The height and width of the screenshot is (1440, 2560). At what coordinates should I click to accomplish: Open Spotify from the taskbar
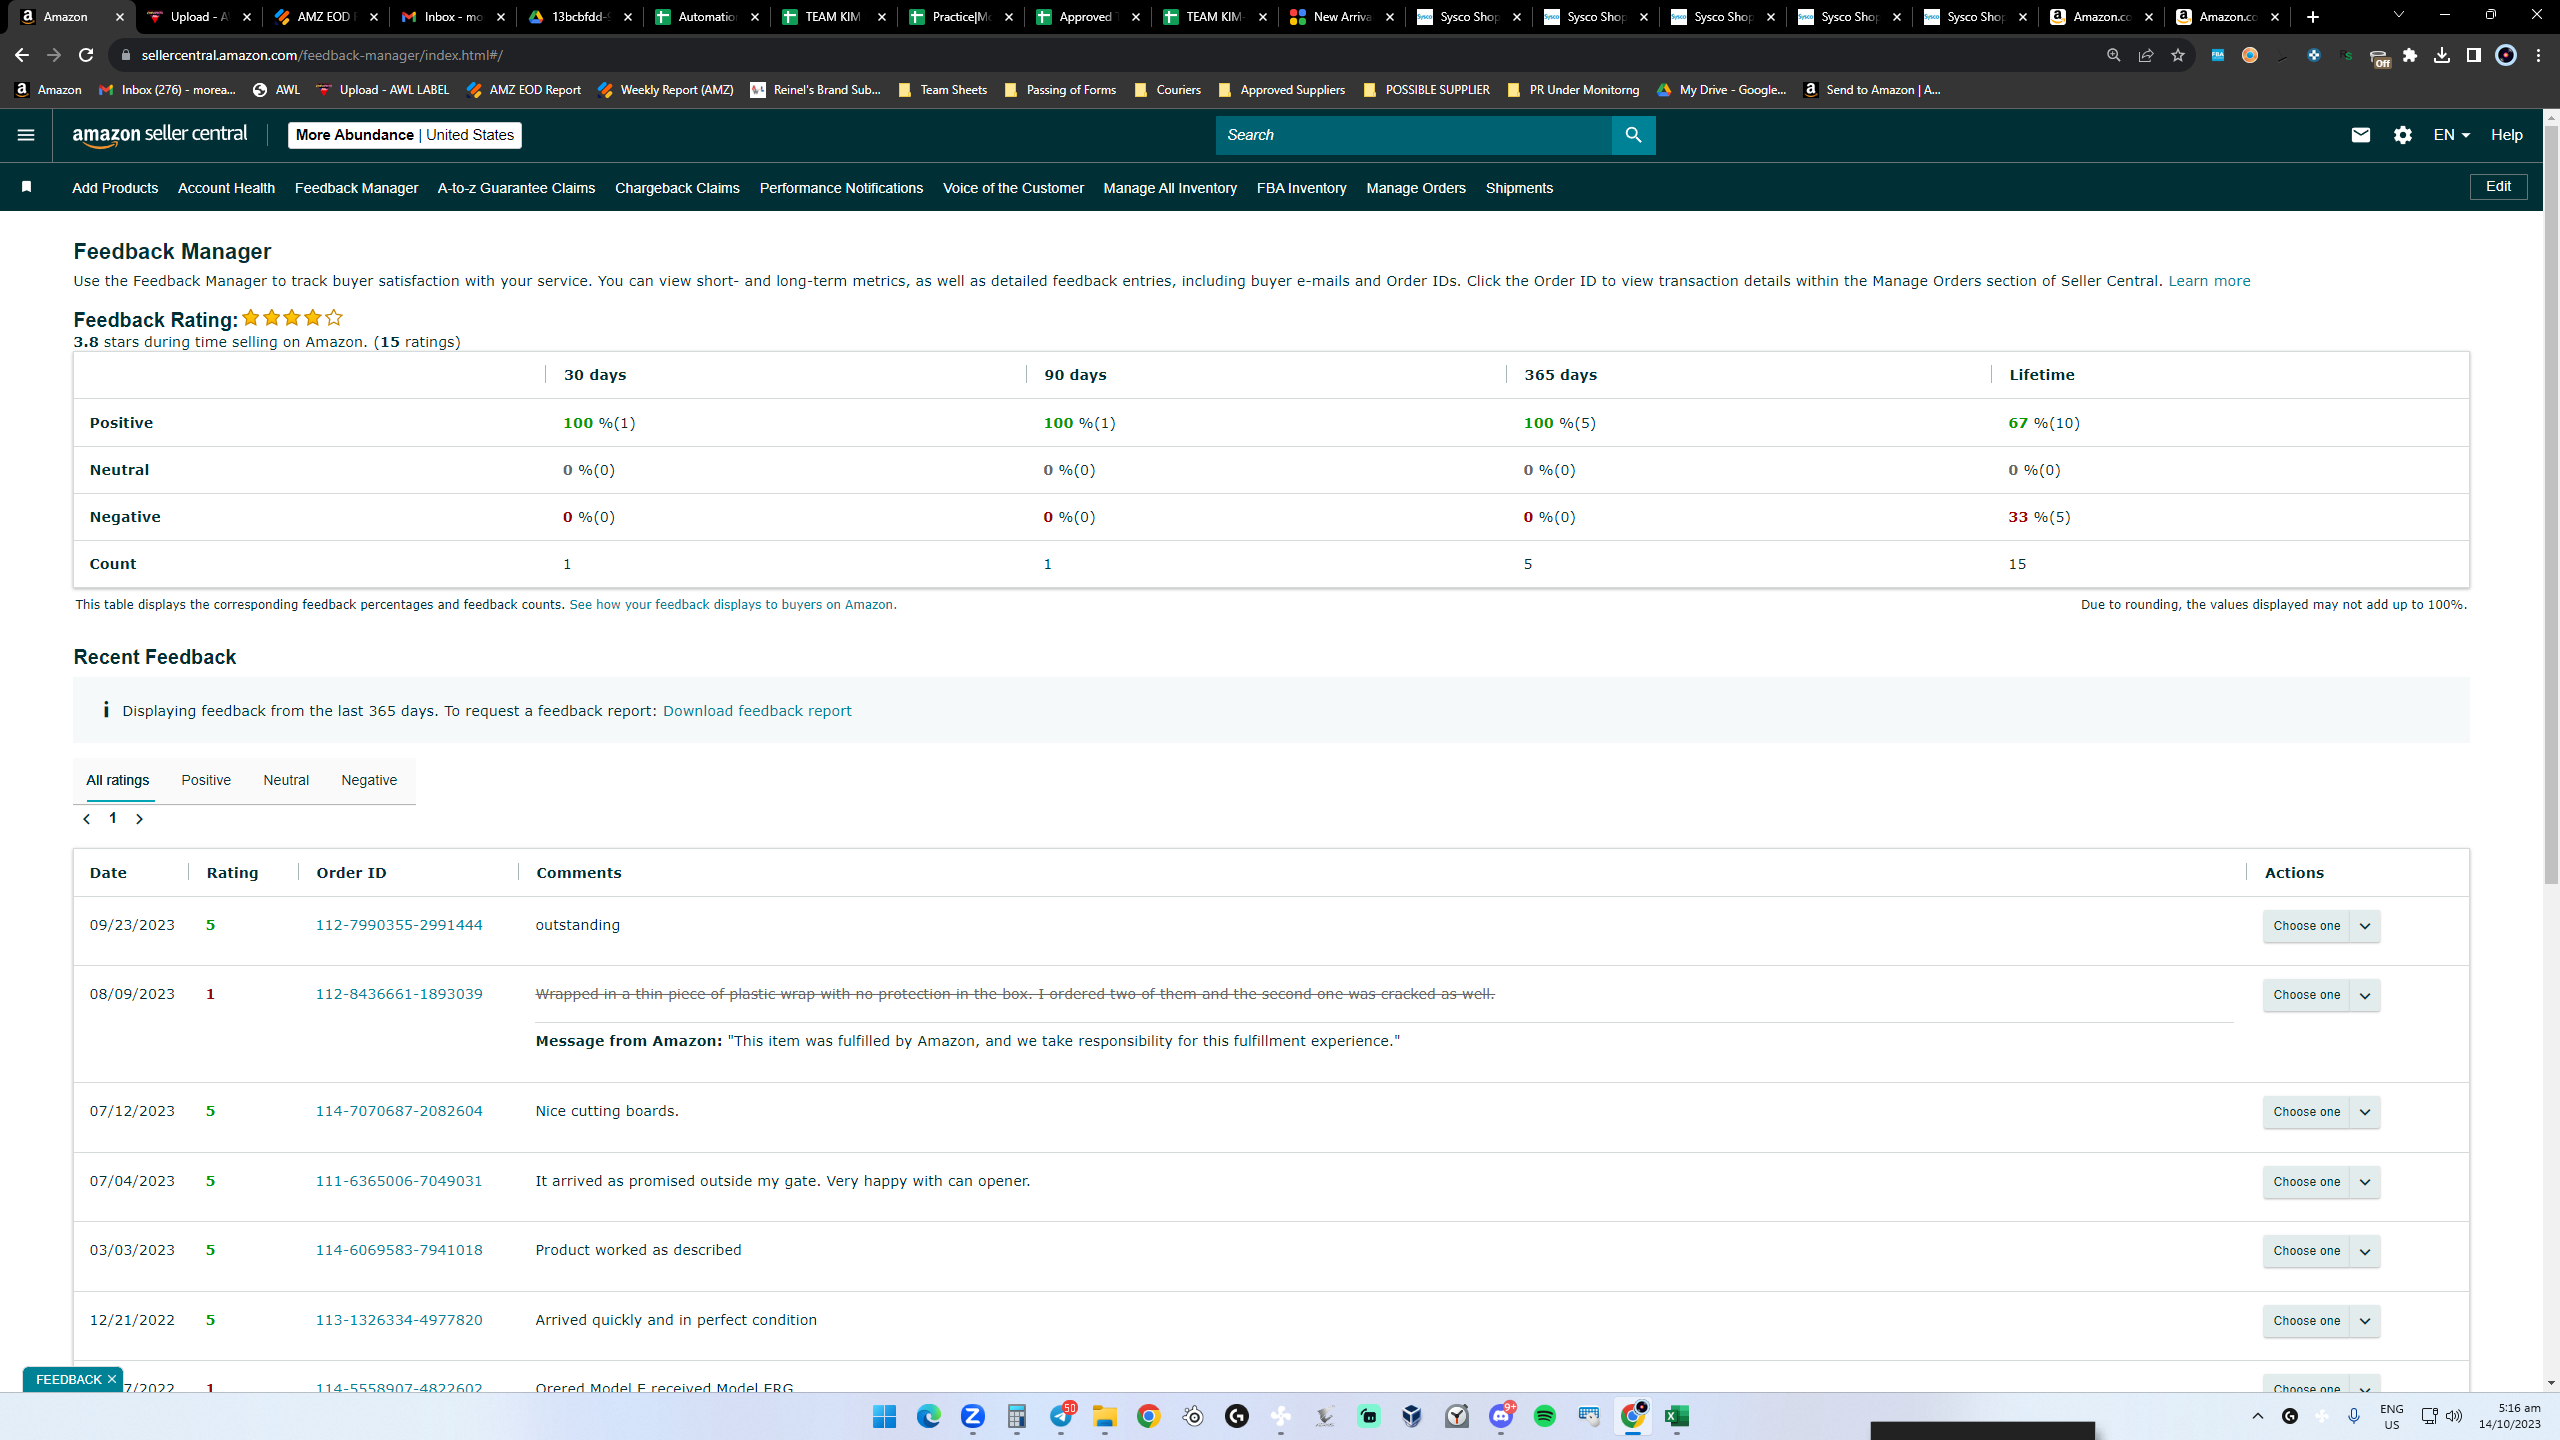coord(1545,1416)
